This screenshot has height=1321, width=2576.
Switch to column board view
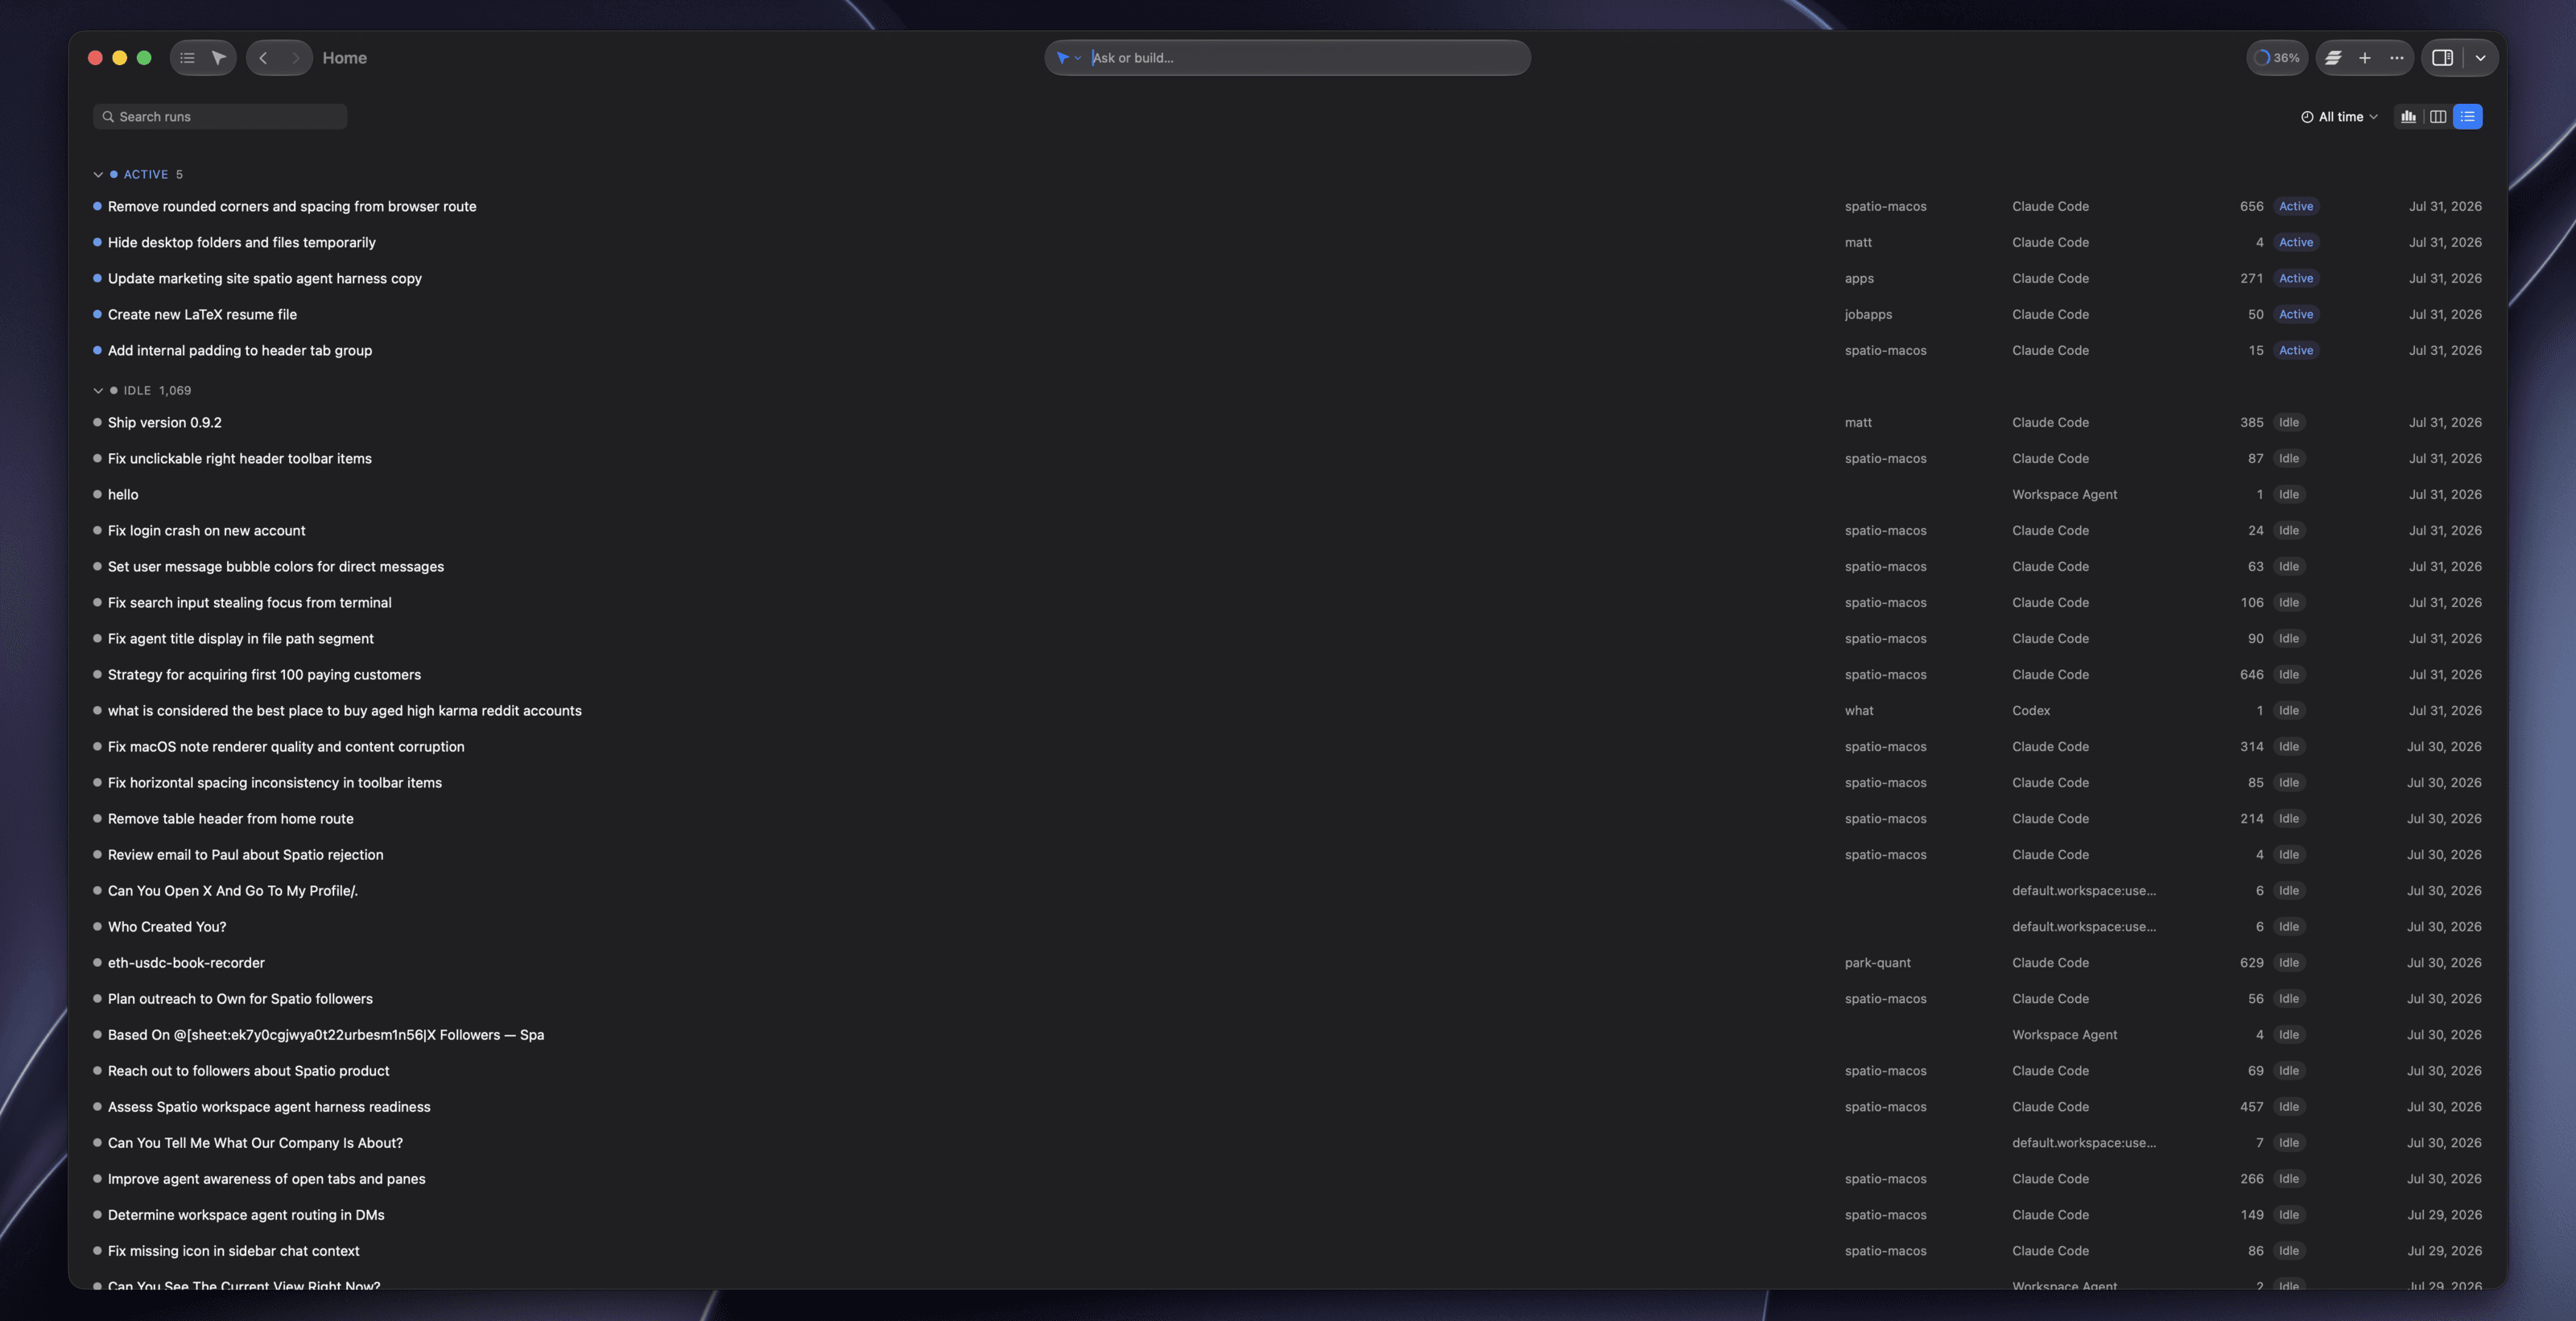point(2438,117)
